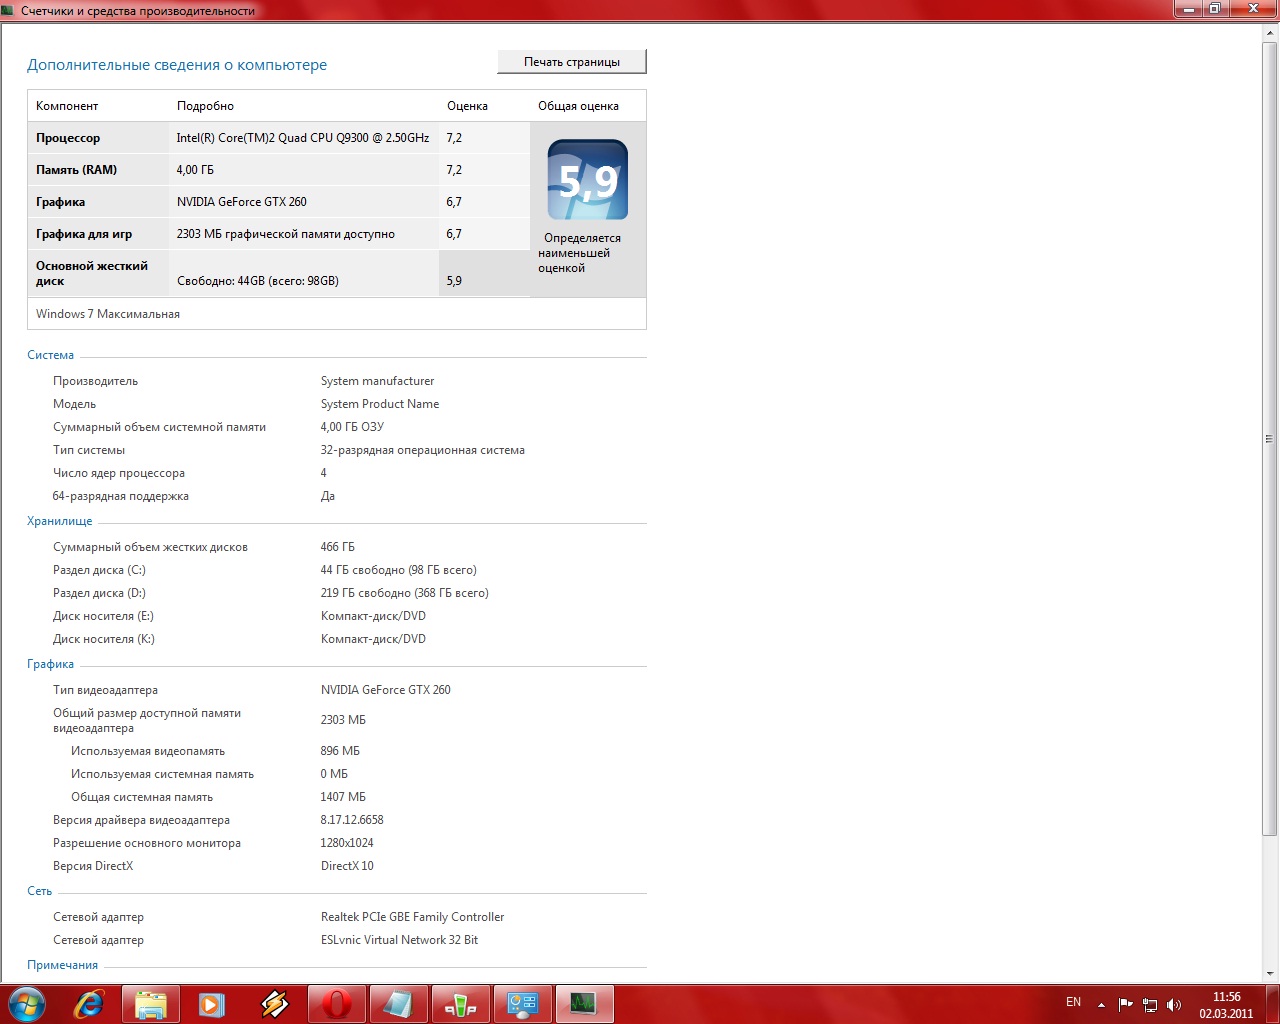Open Windows Explorer folder icon in taskbar
The height and width of the screenshot is (1024, 1280).
[151, 1004]
